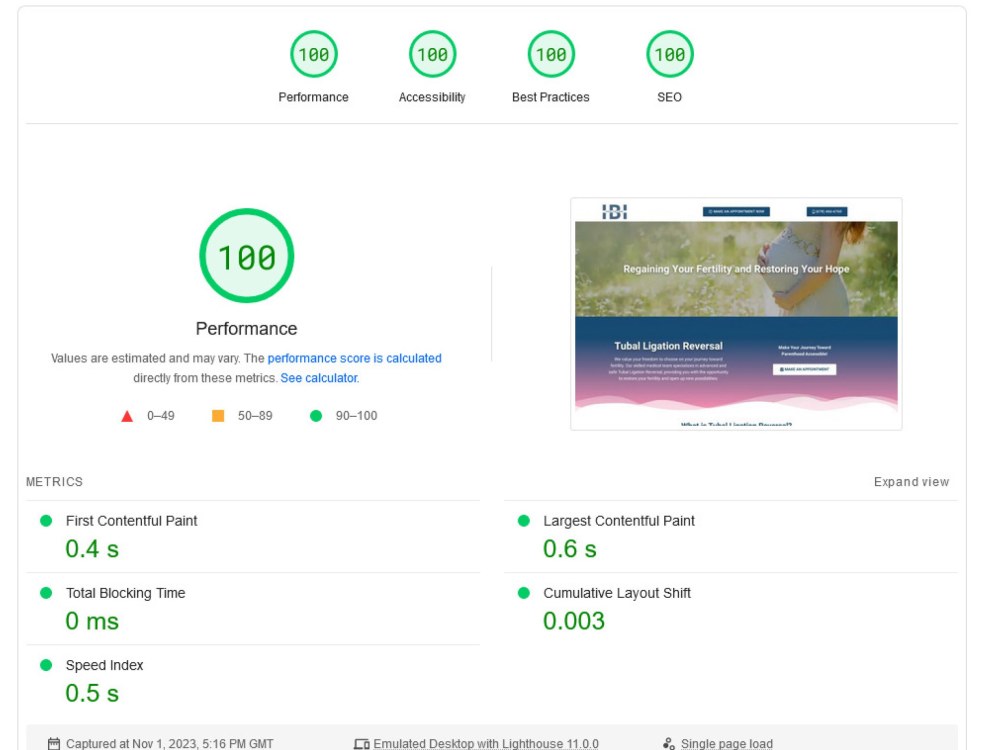Click the SEO score gauge
The width and height of the screenshot is (1000, 750).
coord(670,54)
